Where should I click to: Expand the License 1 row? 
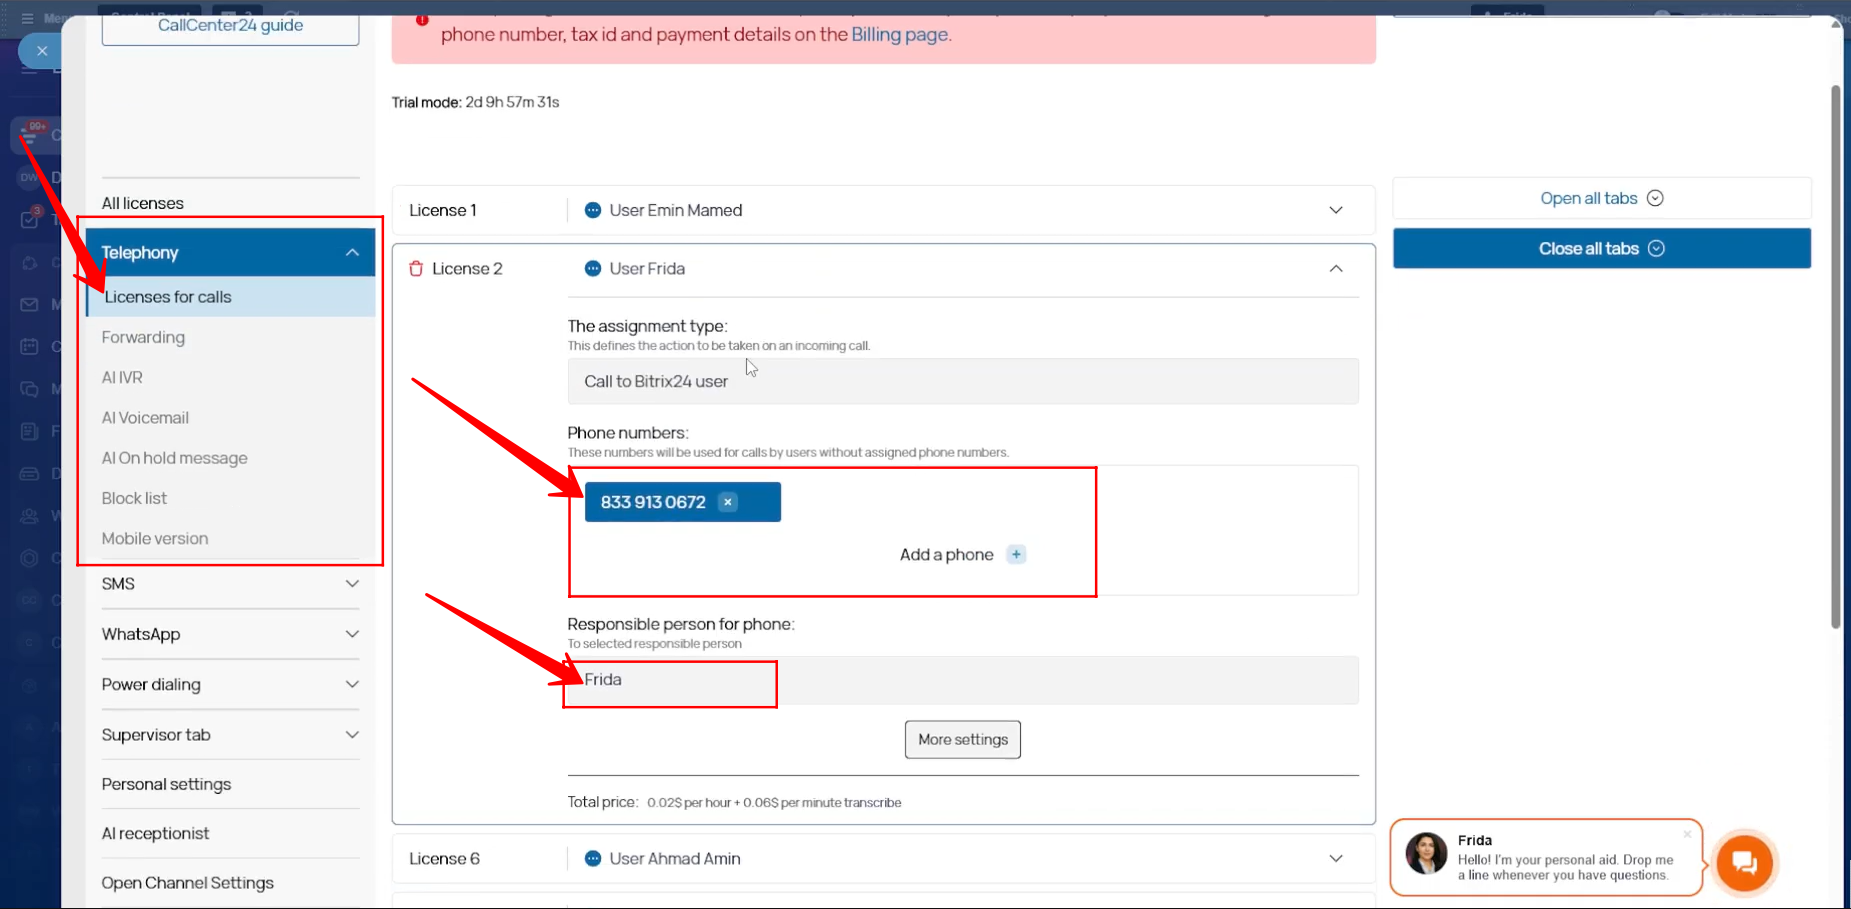click(1336, 211)
